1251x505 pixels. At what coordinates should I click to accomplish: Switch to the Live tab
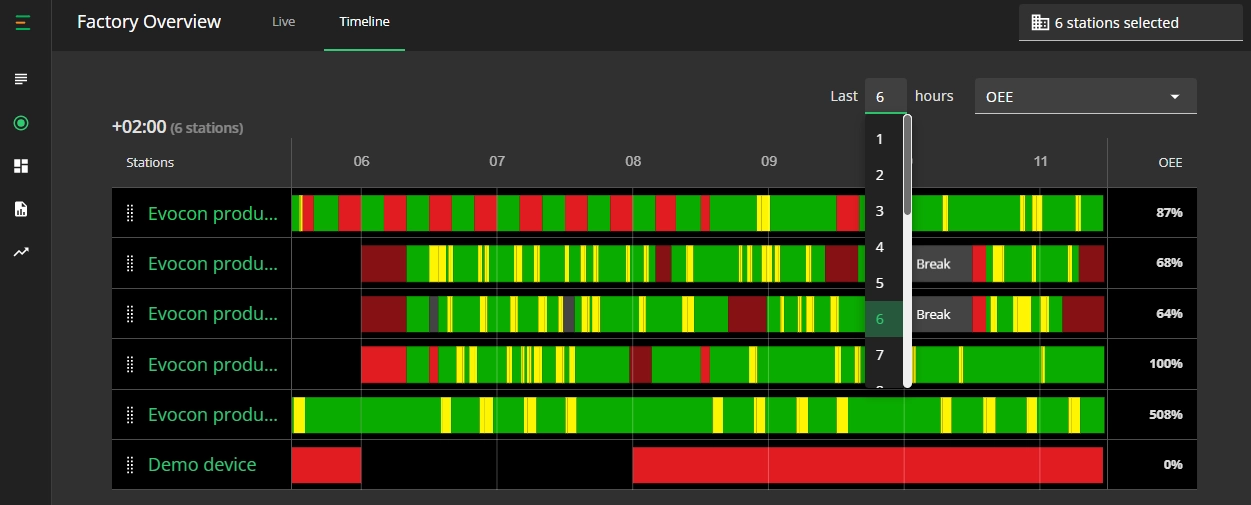284,22
